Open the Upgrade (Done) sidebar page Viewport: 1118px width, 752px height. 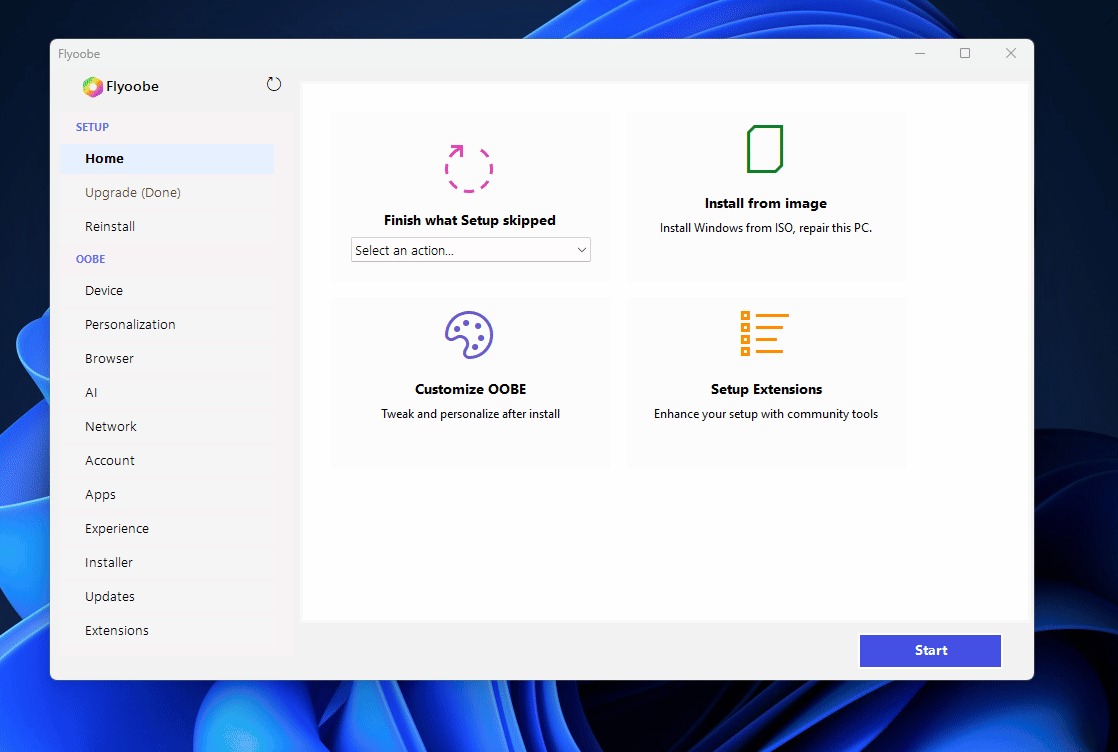(x=133, y=193)
